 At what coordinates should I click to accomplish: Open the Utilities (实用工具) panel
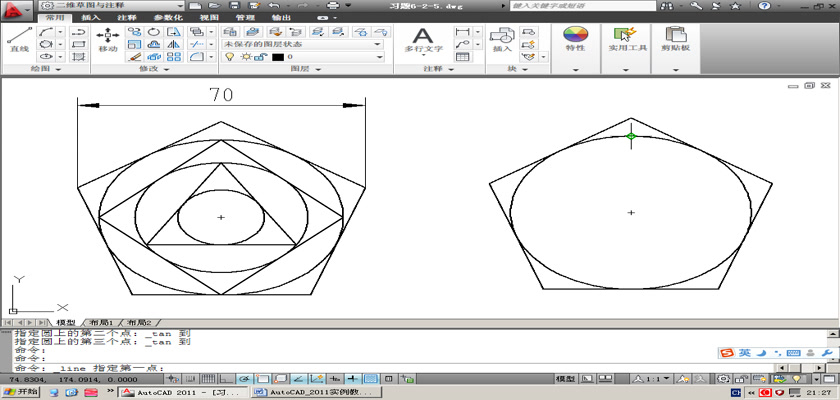[x=628, y=38]
